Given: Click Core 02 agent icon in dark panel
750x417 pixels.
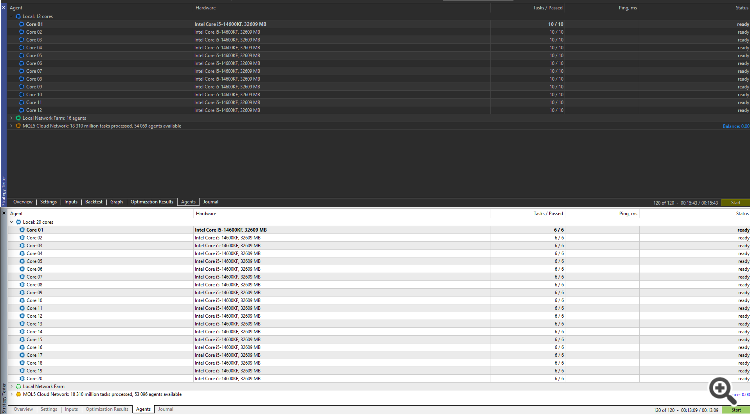Looking at the screenshot, I should point(21,32).
